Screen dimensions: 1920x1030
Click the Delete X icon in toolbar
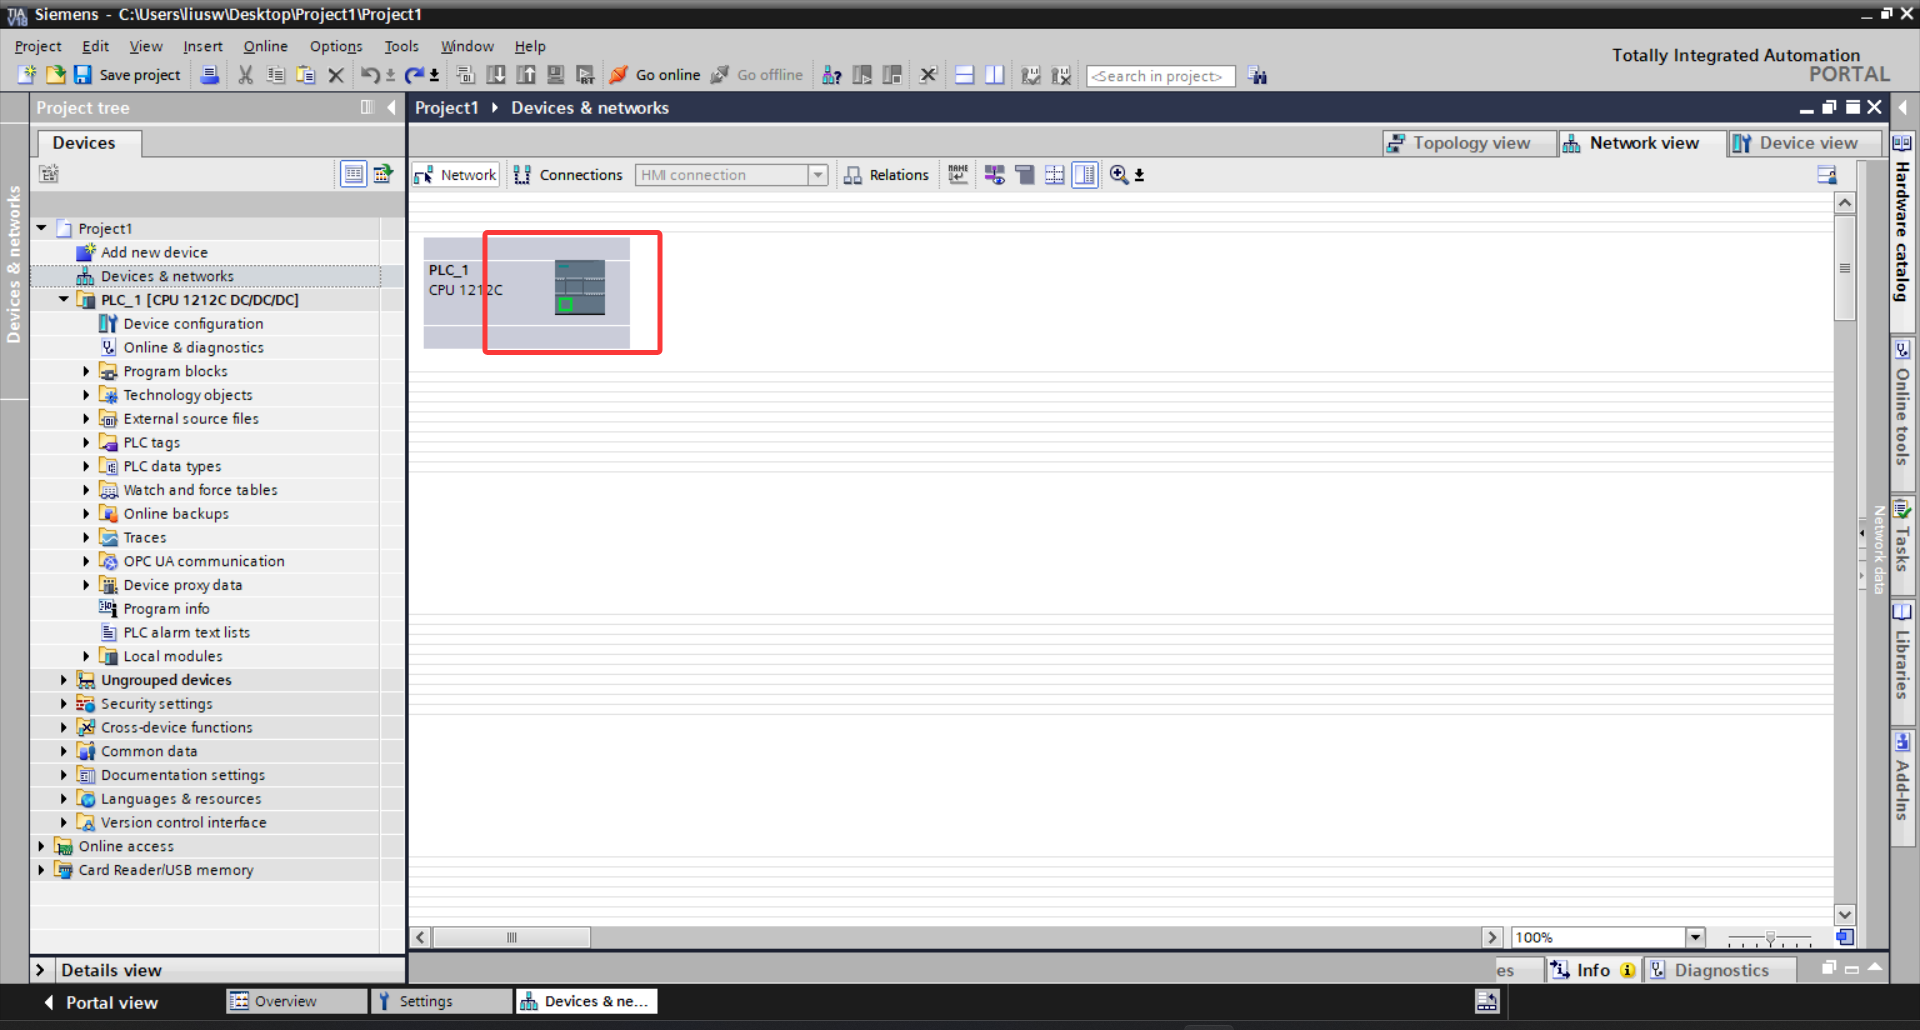[336, 75]
